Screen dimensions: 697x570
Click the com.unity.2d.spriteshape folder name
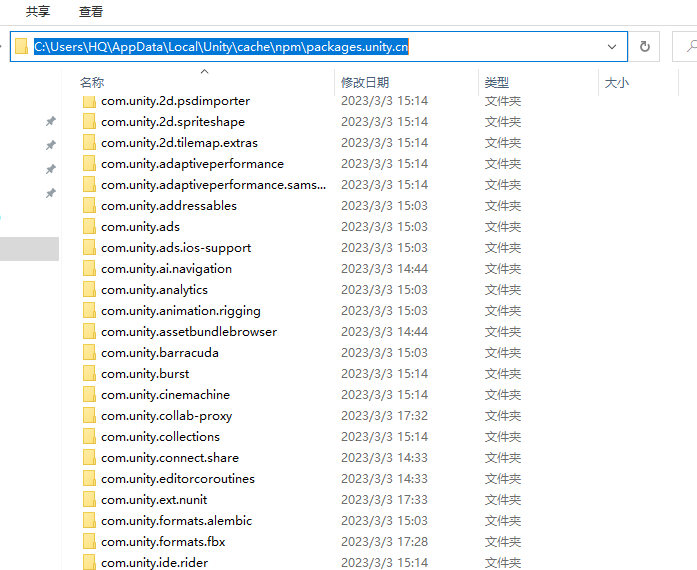(x=173, y=121)
